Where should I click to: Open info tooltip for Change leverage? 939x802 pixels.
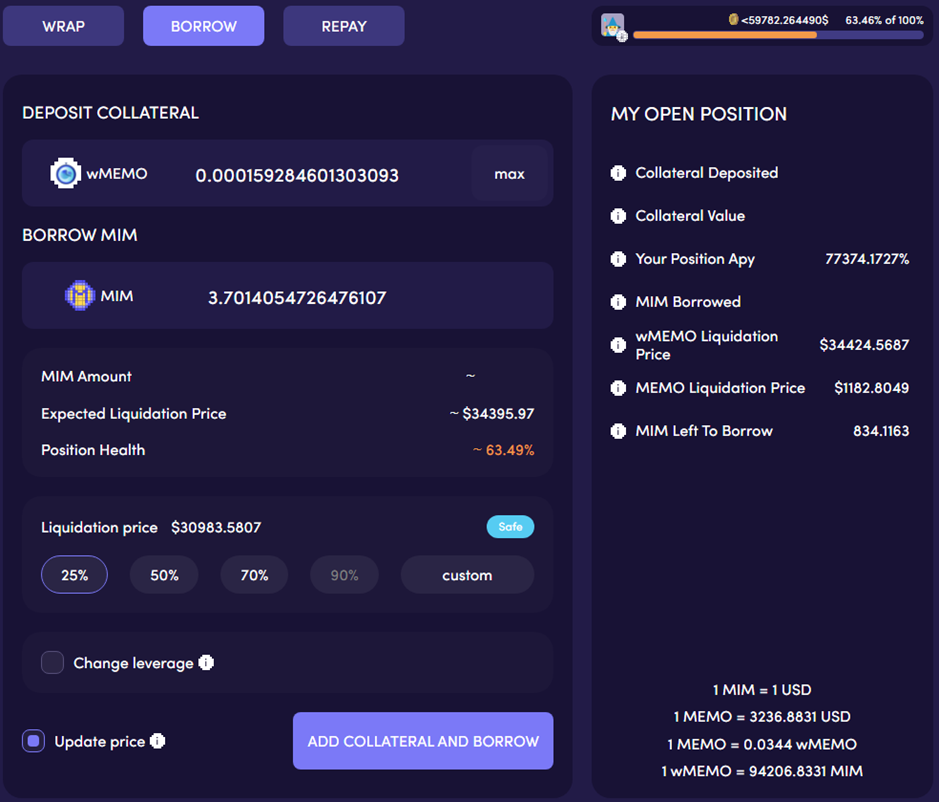206,662
